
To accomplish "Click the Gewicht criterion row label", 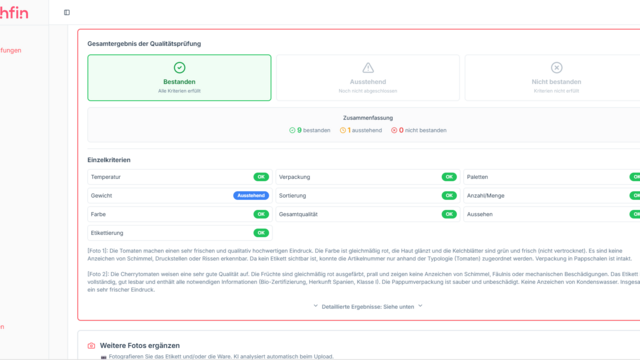I will tap(101, 196).
